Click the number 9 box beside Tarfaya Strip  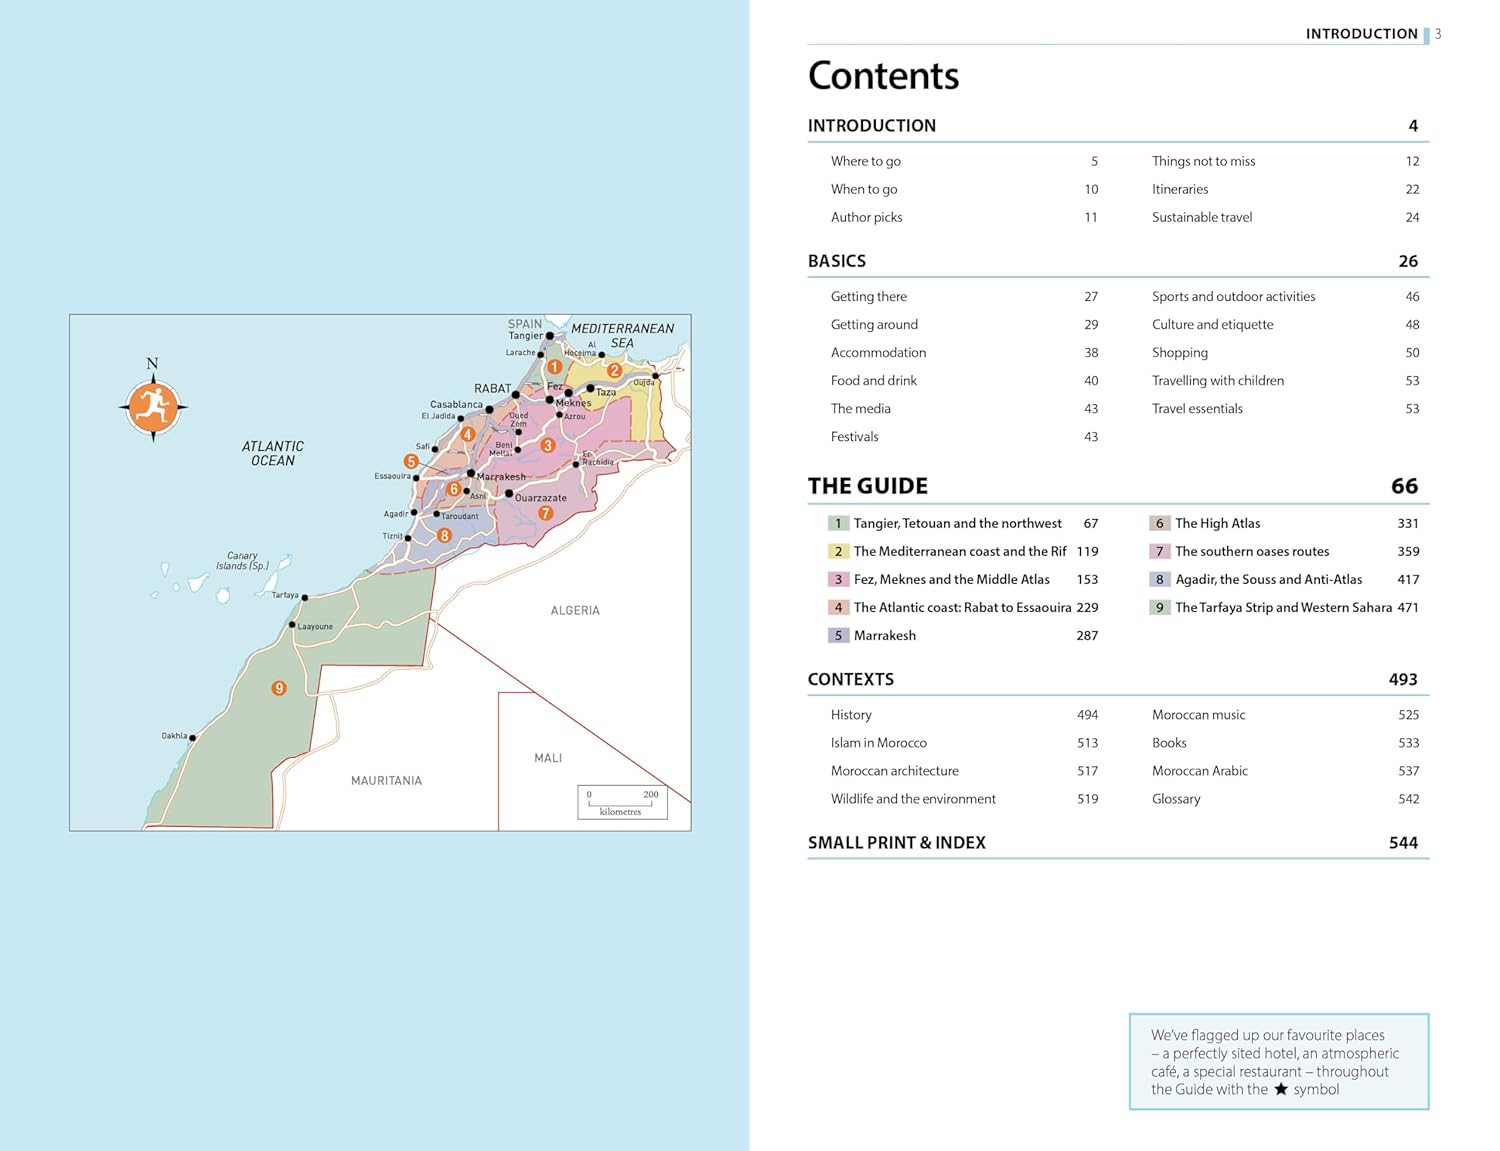pos(1160,607)
